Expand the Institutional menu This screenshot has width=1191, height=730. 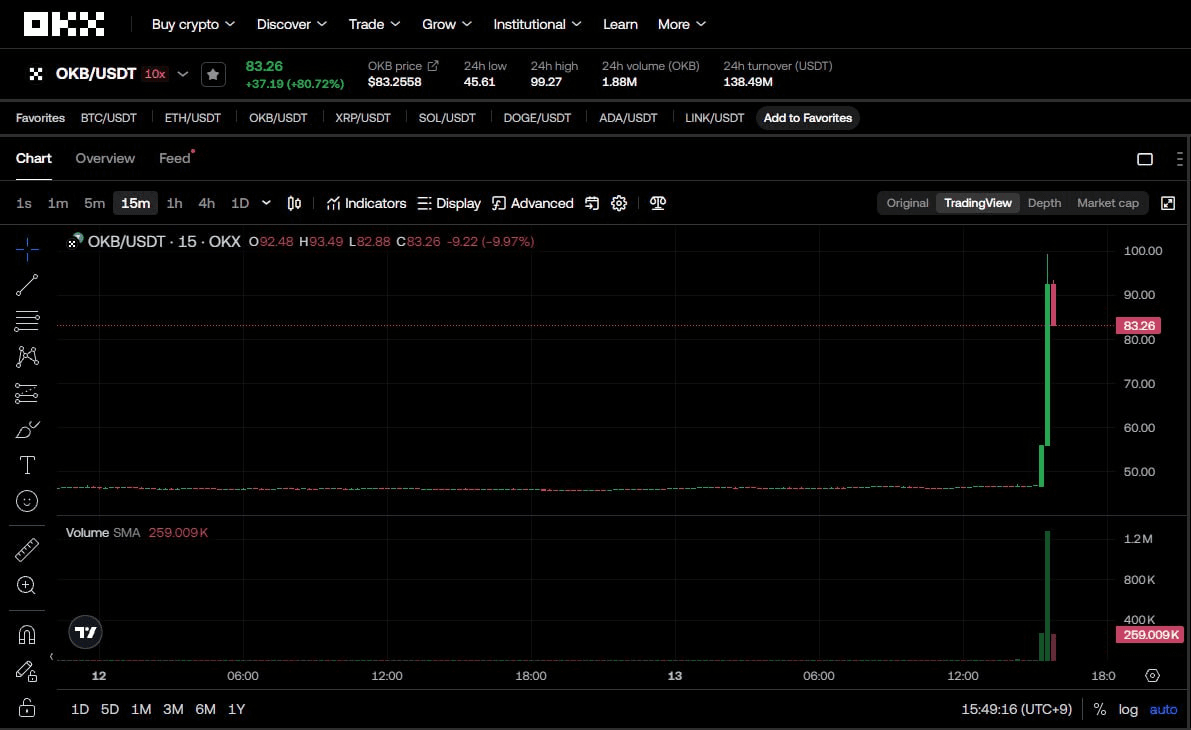[537, 24]
